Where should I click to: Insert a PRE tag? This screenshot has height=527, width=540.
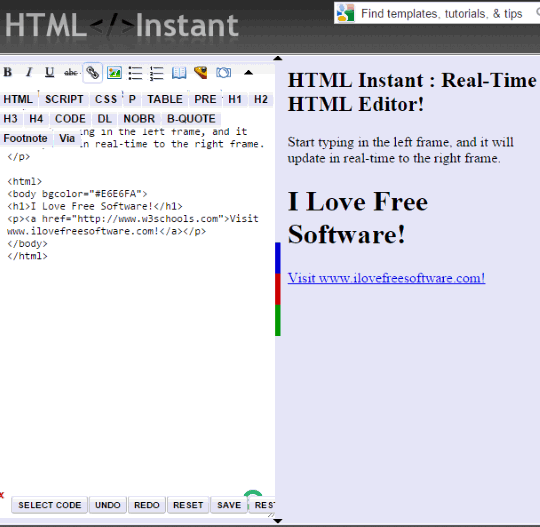205,99
